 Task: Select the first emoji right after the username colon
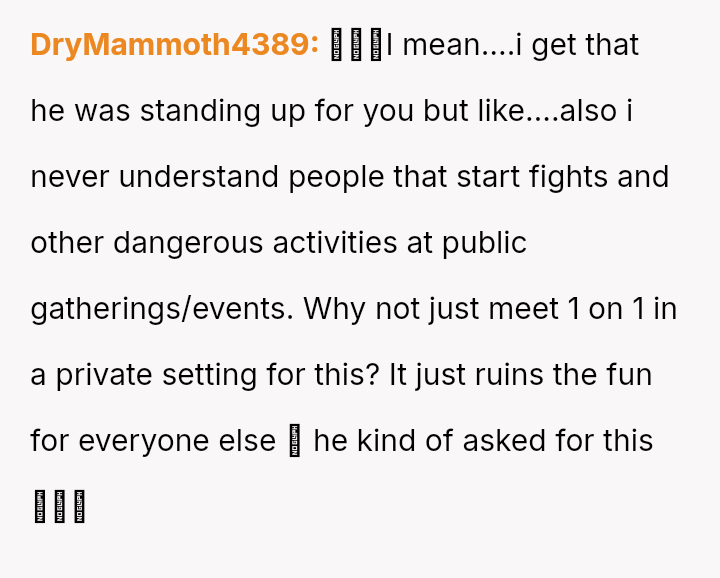[x=338, y=46]
